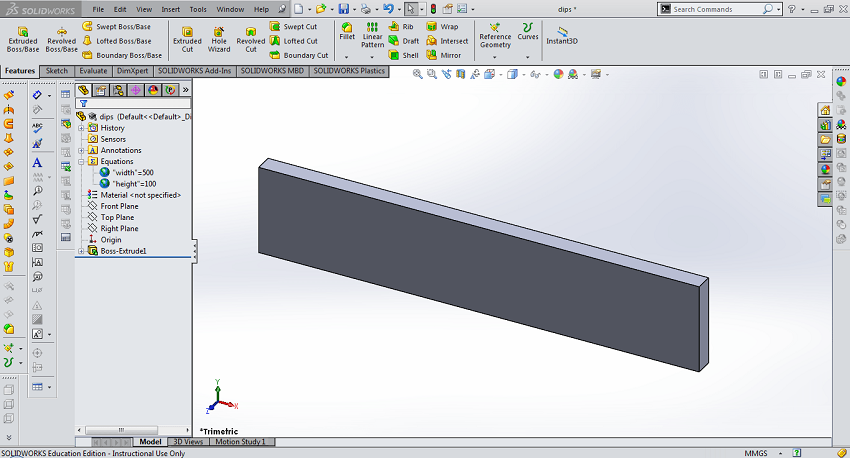Screen dimensions: 850x458
Task: Apply a Fillet
Action: [347, 31]
